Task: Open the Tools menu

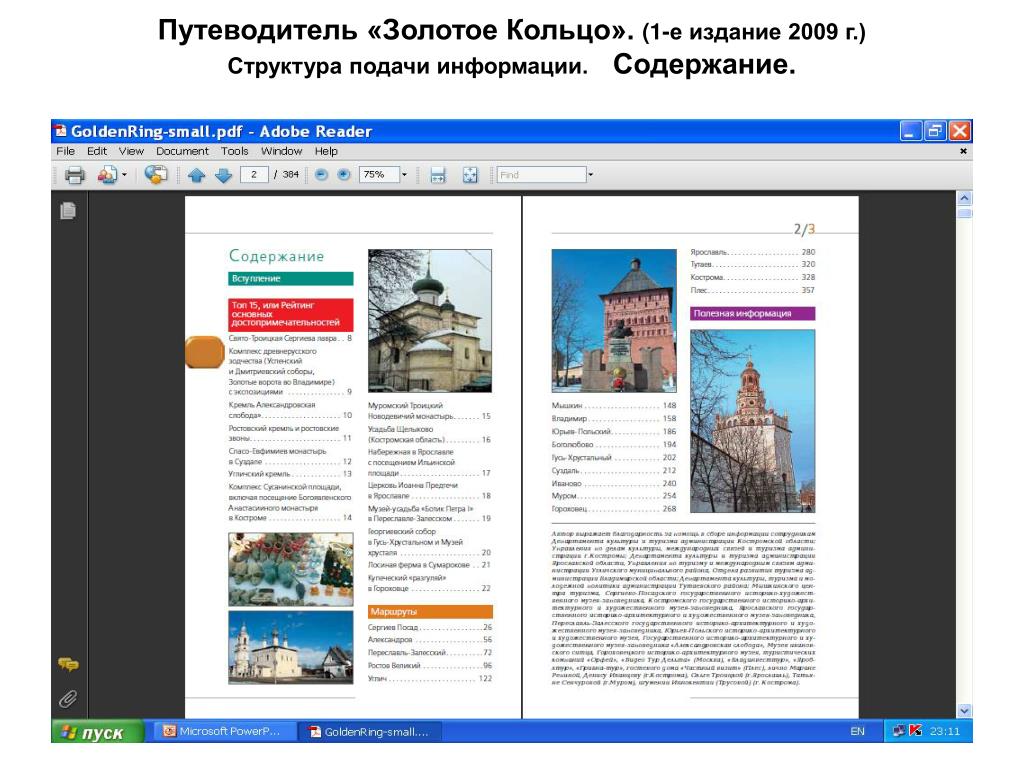Action: [234, 151]
